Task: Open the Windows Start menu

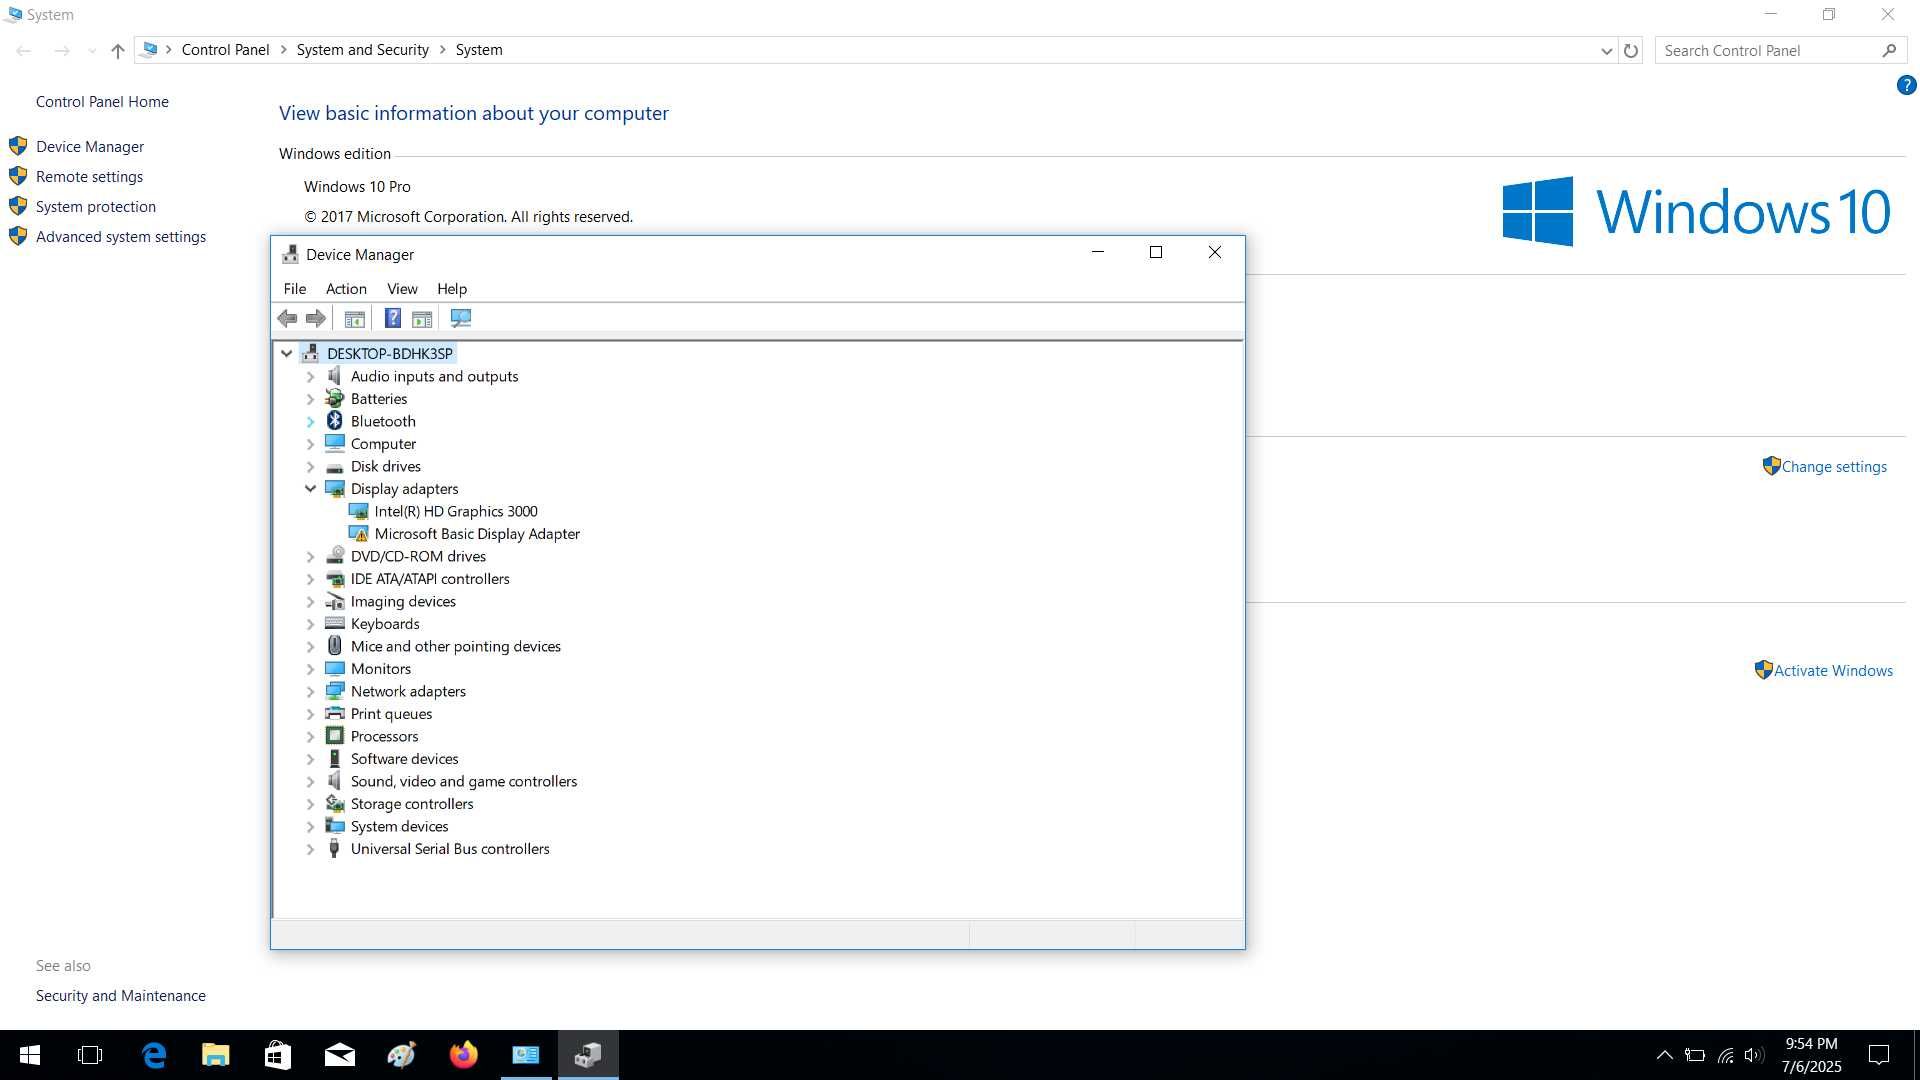Action: click(x=30, y=1055)
